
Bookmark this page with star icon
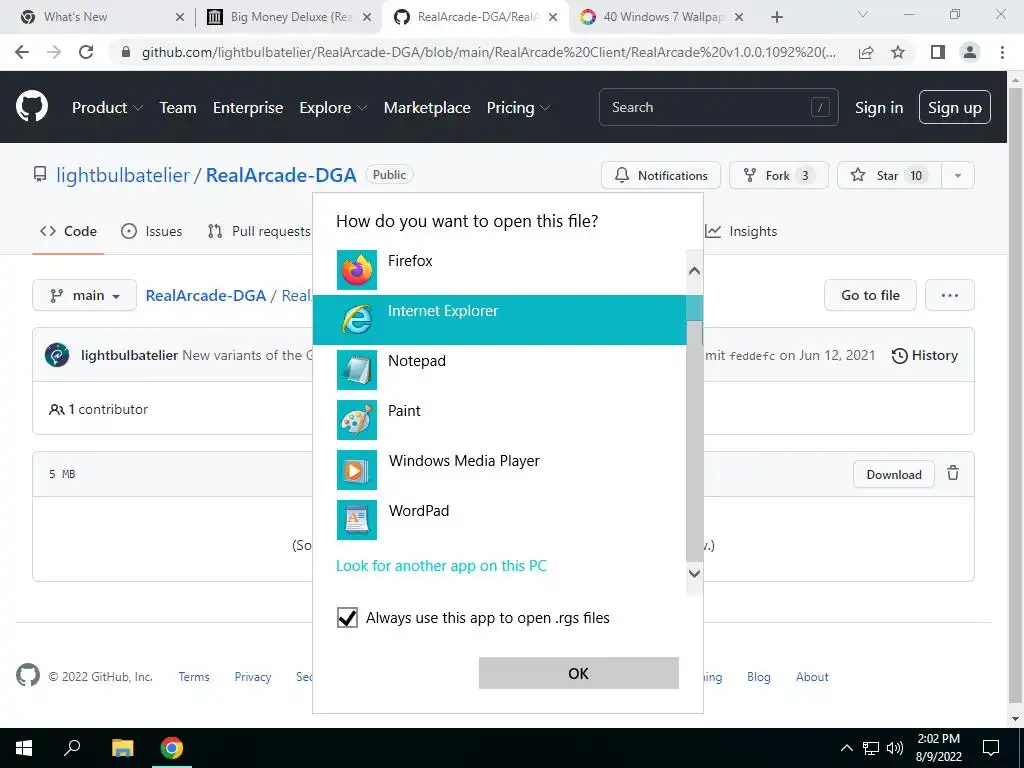pos(898,52)
